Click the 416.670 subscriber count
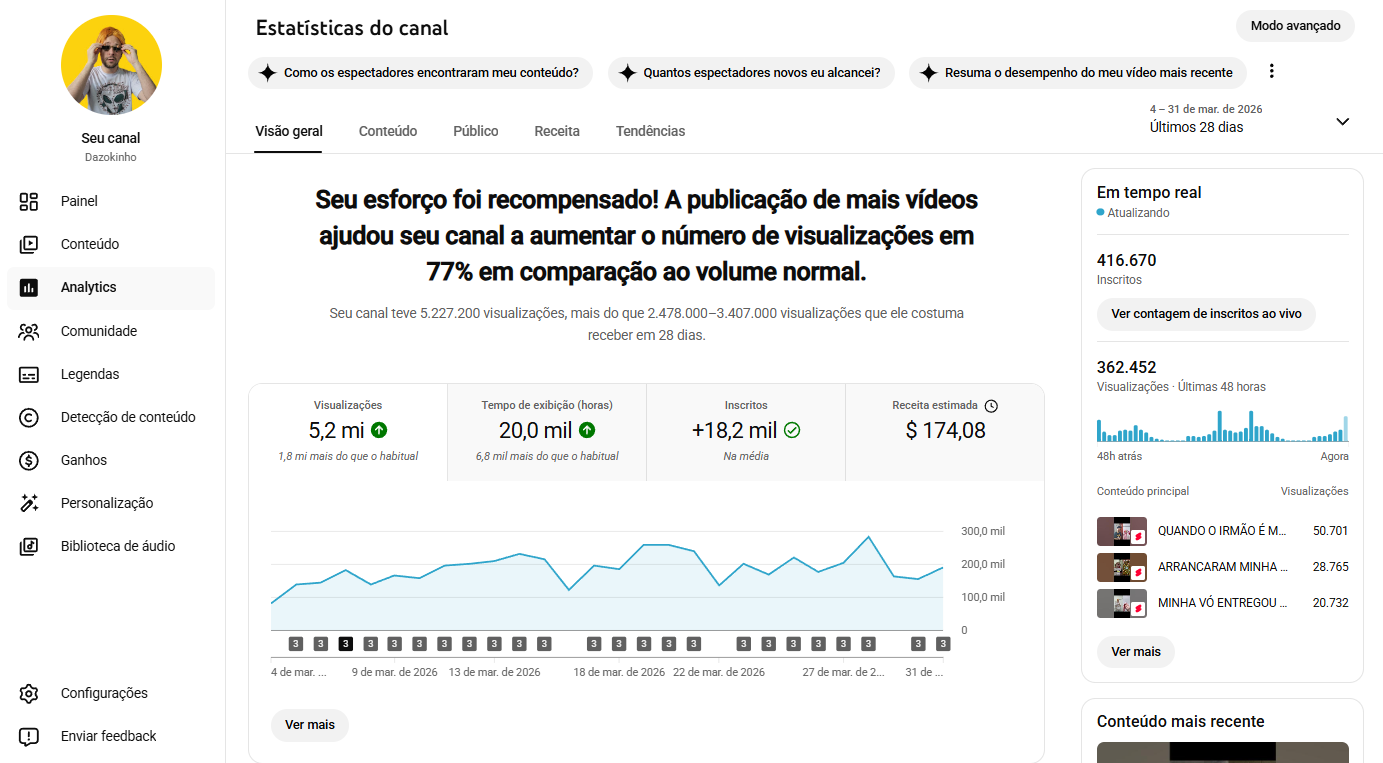 tap(1126, 261)
